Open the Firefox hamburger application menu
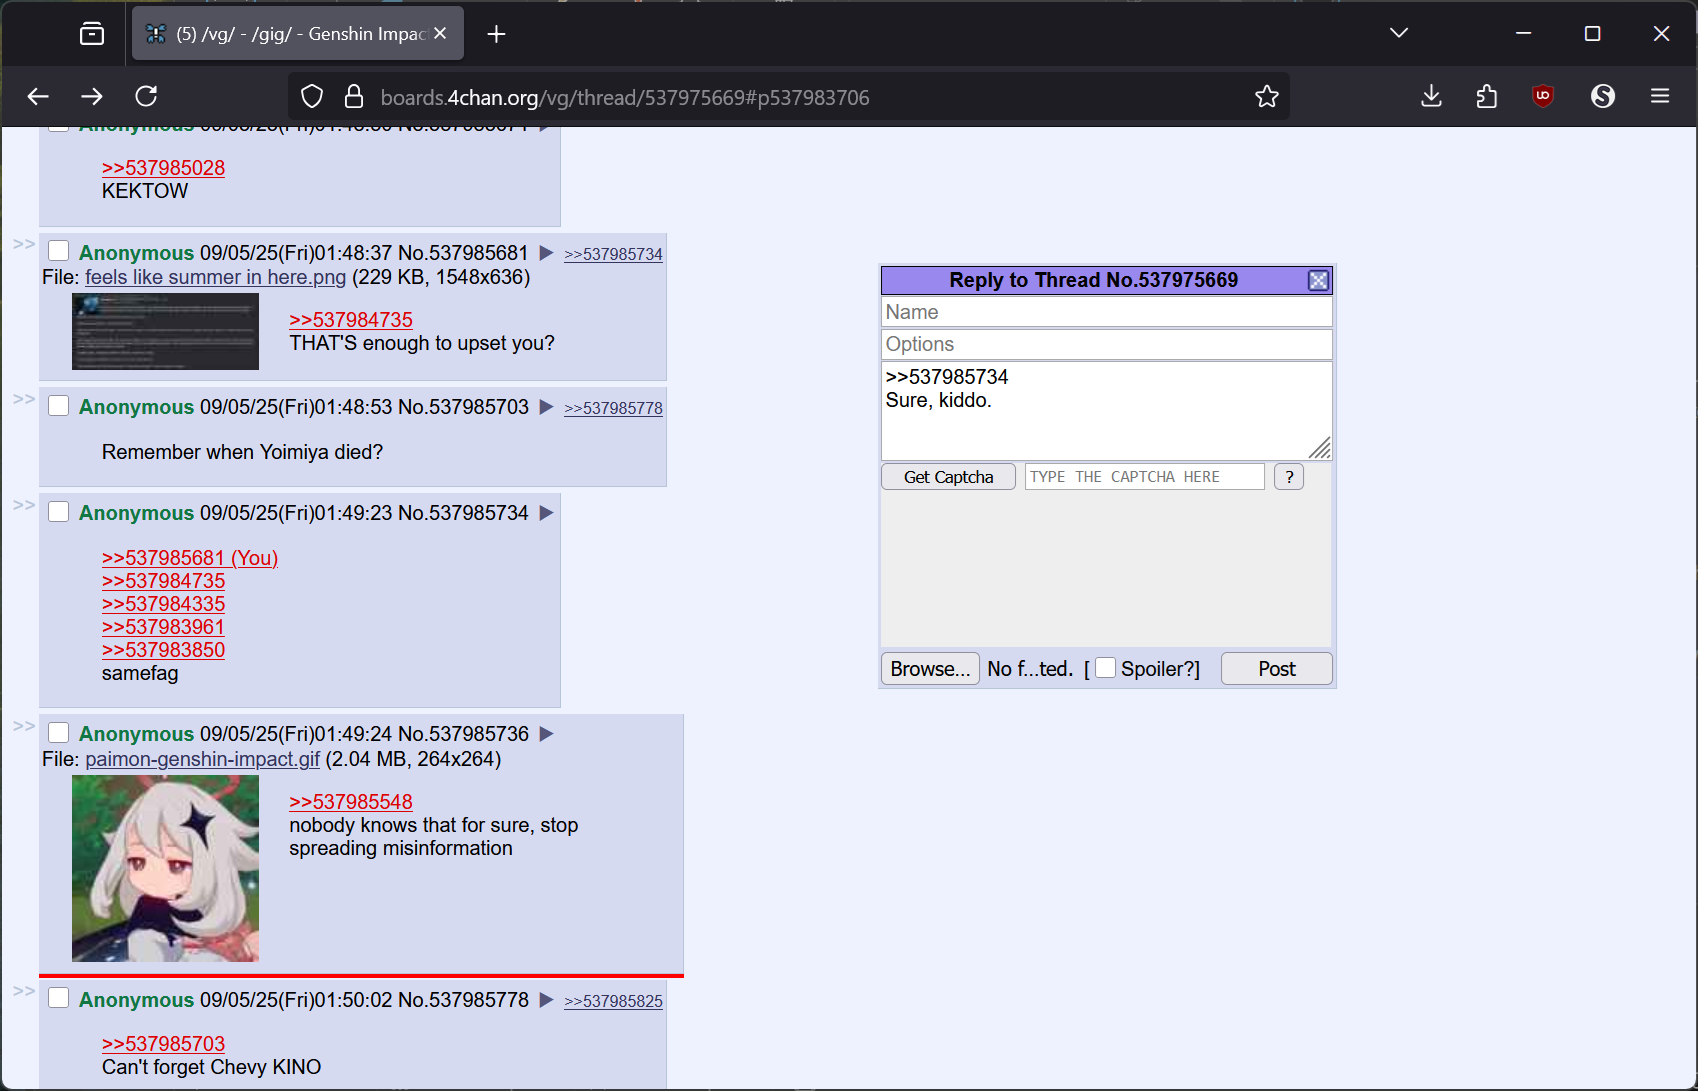 (x=1660, y=96)
